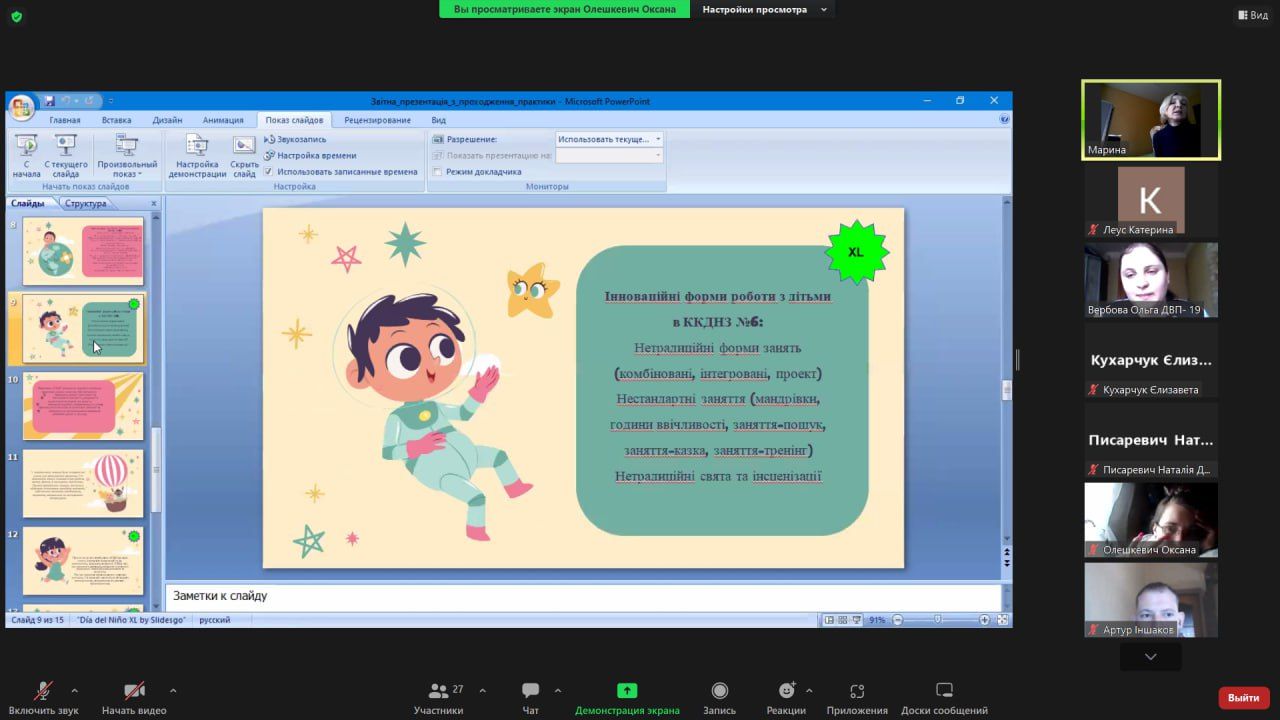Click the PowerPoint zoom slider handle
The height and width of the screenshot is (720, 1280).
point(937,620)
